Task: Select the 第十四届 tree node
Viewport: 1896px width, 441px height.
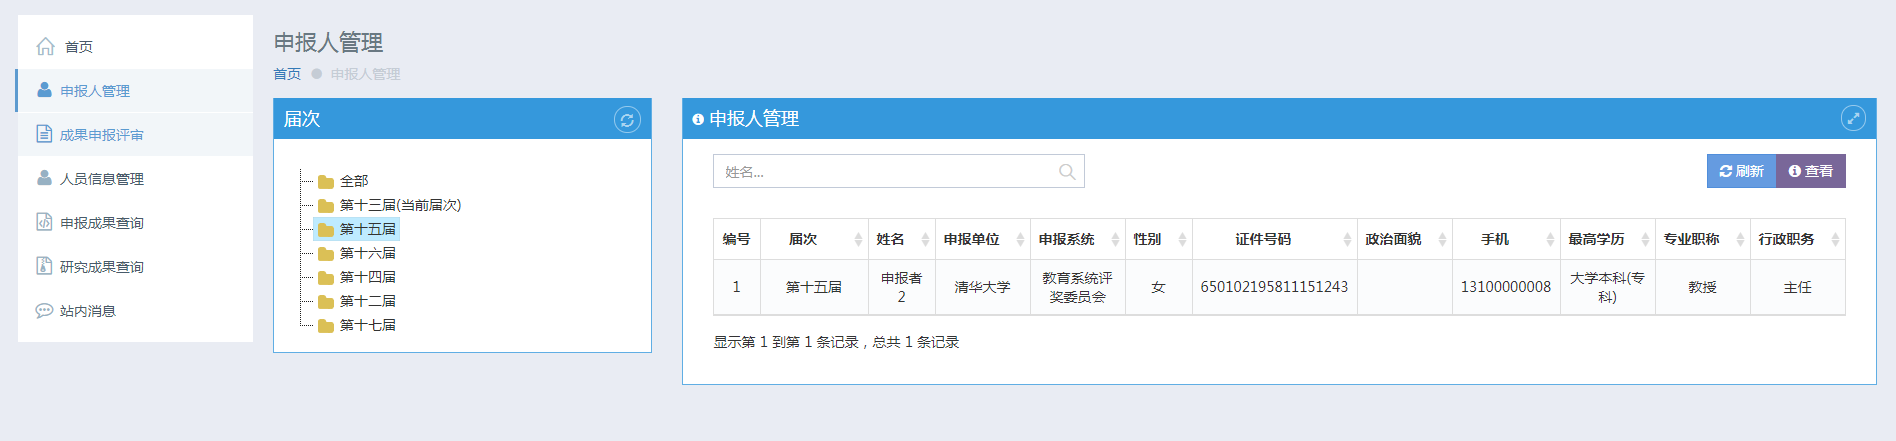Action: 367,277
